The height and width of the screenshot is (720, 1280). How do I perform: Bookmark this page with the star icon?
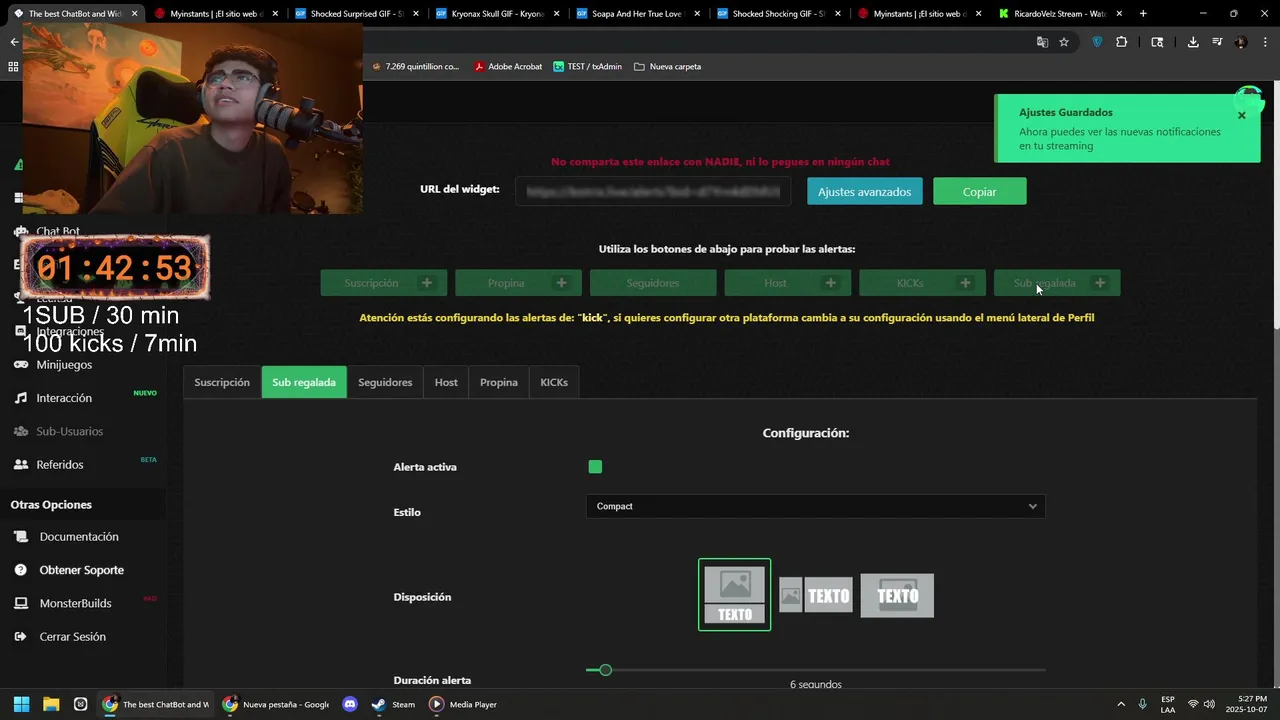point(1064,42)
